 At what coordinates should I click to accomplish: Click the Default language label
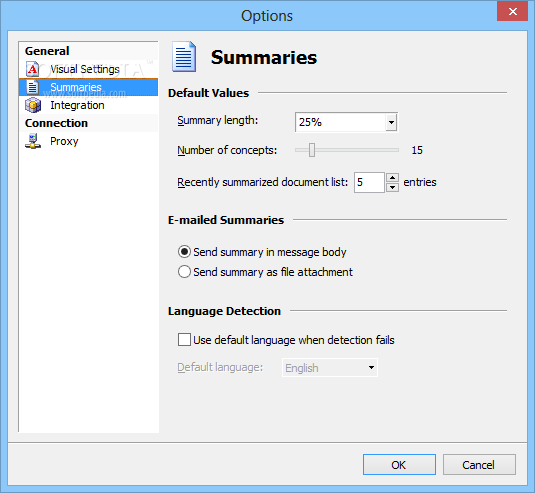(220, 367)
